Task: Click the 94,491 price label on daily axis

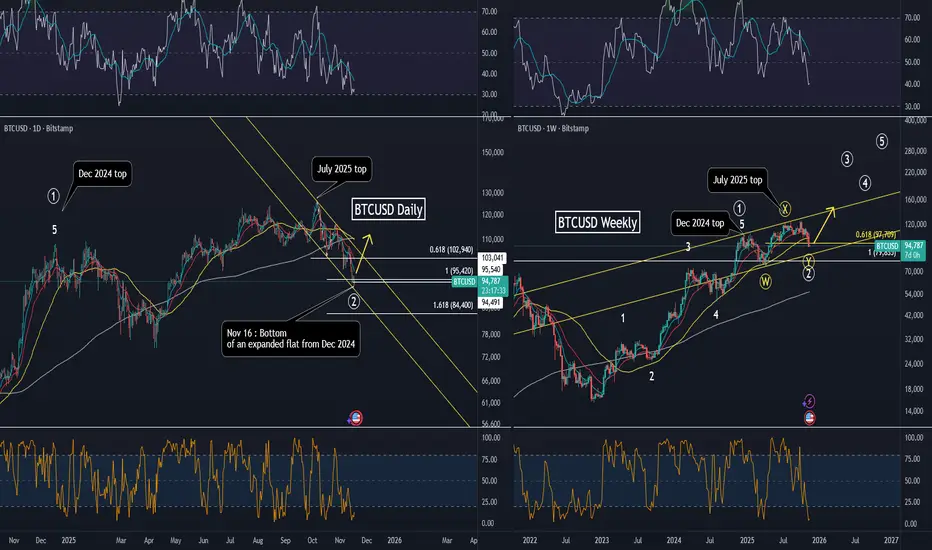Action: (492, 302)
